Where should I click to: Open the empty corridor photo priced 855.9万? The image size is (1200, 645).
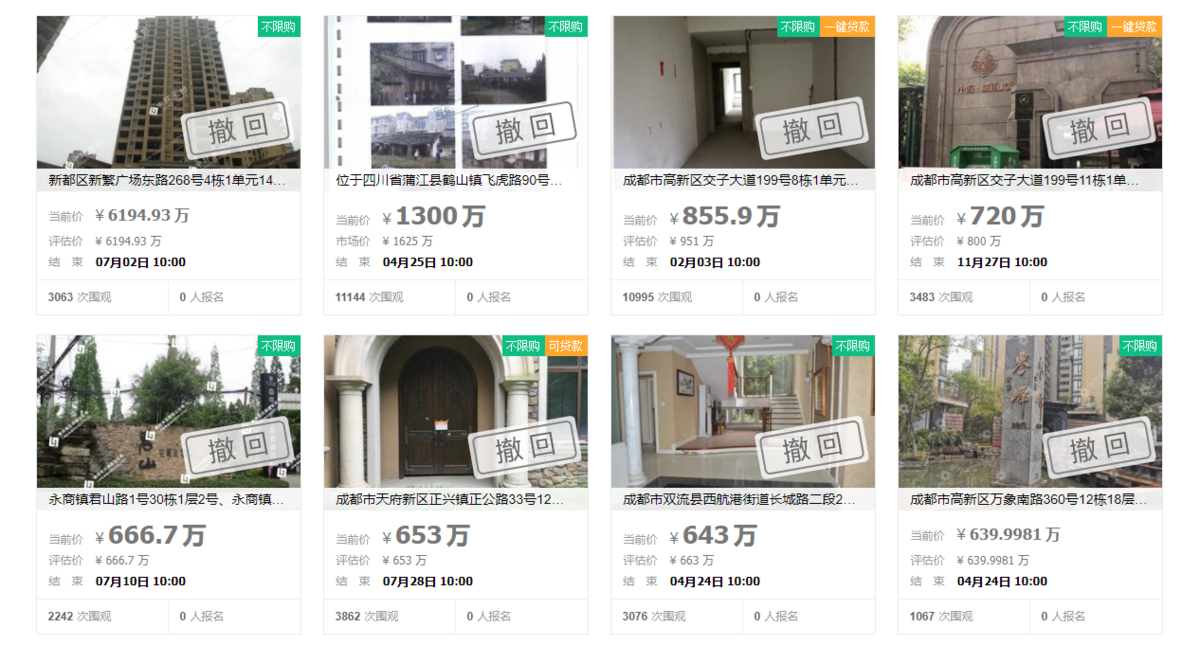(x=743, y=92)
